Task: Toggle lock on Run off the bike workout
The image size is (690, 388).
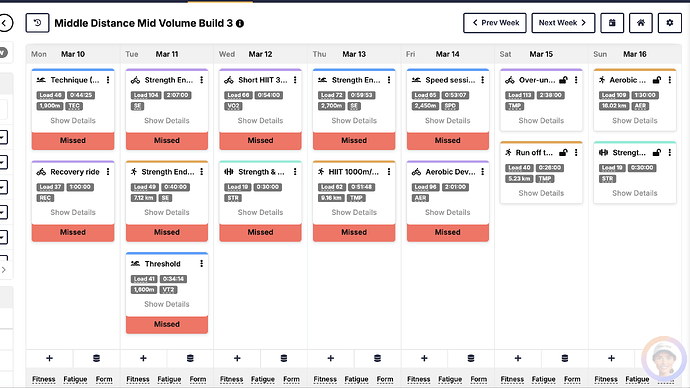Action: click(563, 153)
